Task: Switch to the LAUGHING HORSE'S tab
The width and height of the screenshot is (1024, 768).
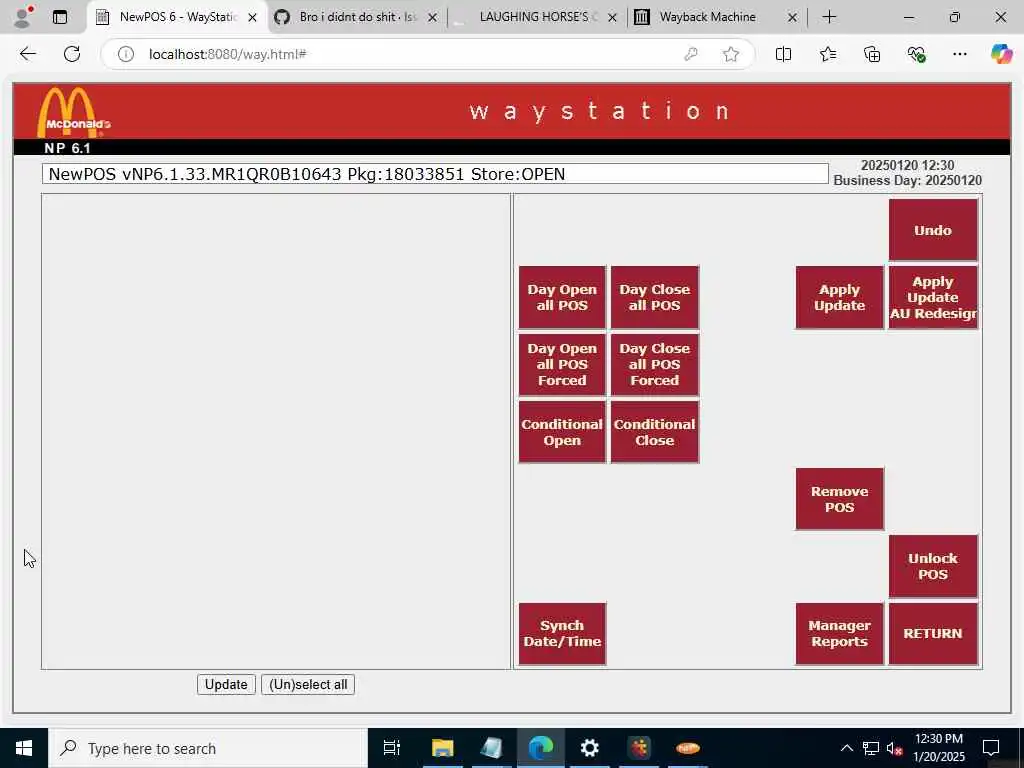Action: coord(536,17)
